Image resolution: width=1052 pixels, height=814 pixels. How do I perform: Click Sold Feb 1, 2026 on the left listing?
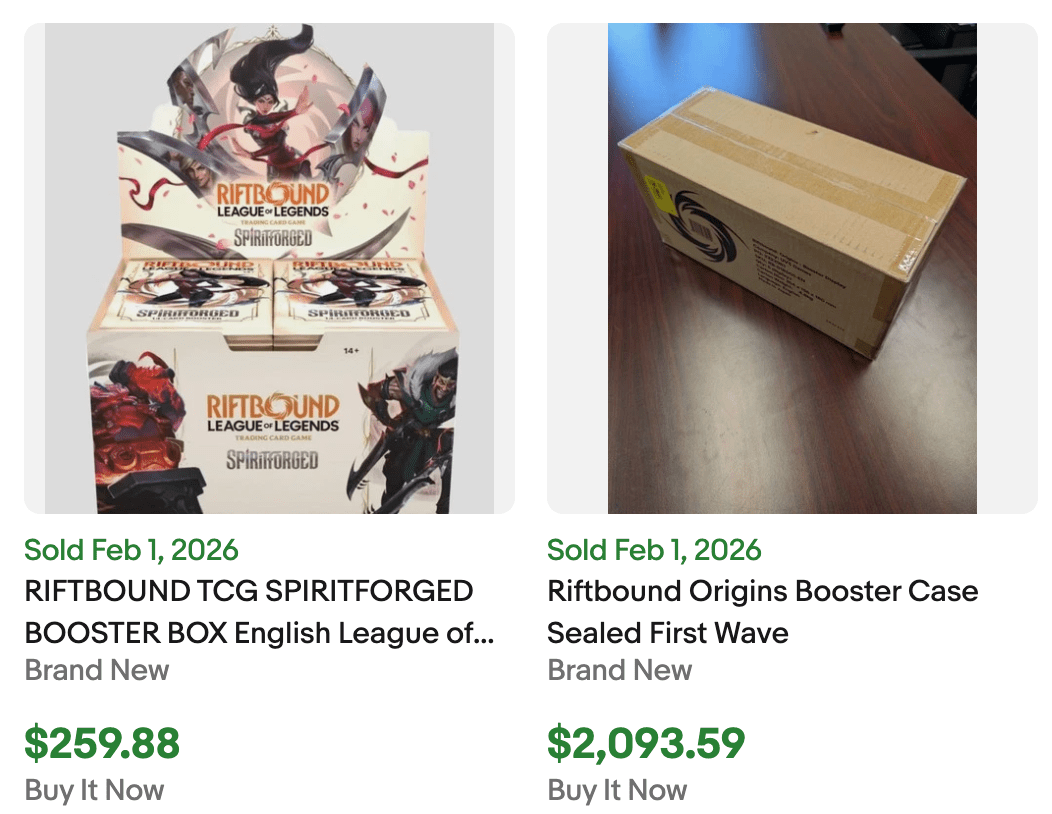coord(131,550)
